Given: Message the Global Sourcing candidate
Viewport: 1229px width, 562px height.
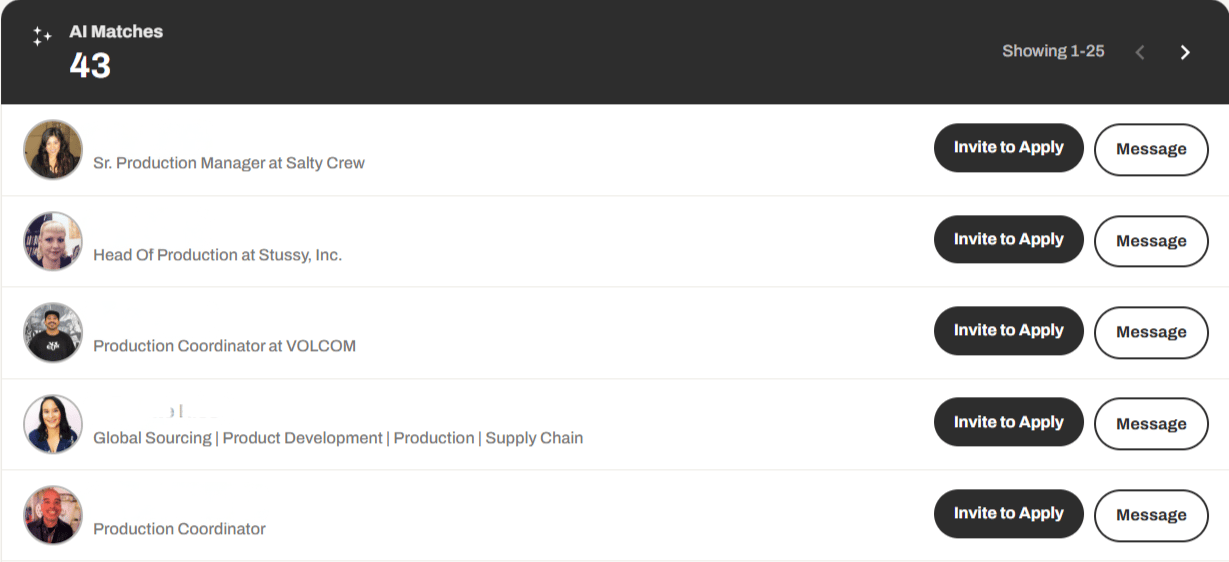Looking at the screenshot, I should point(1151,424).
